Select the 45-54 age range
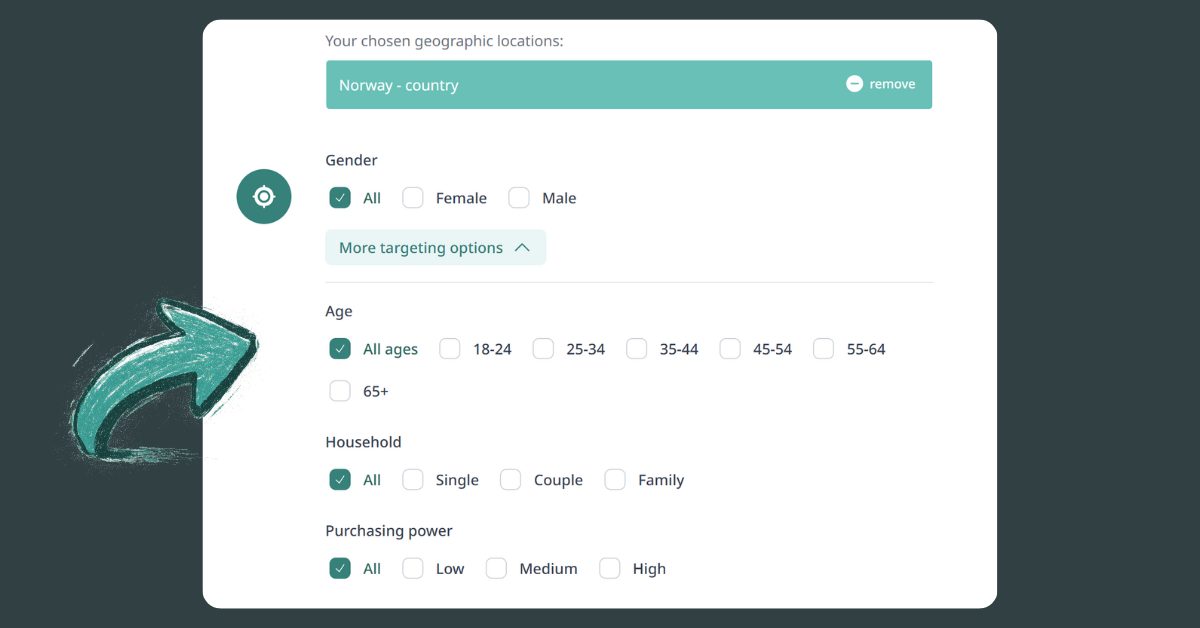 pyautogui.click(x=730, y=349)
